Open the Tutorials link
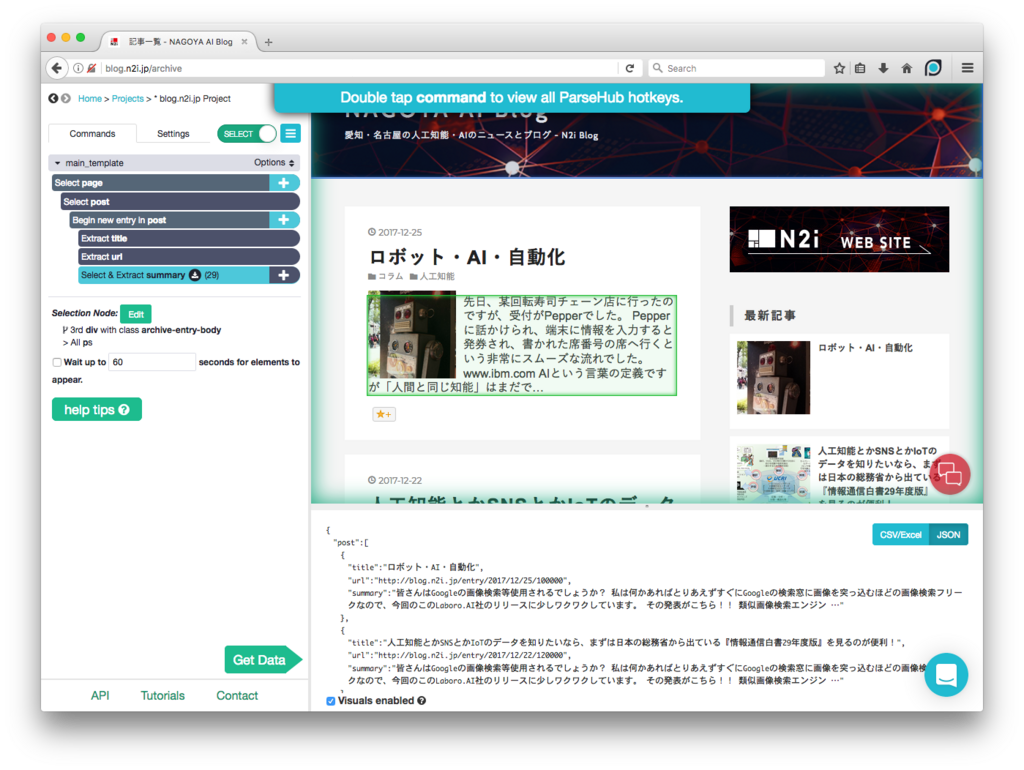Screen dimensions: 1024x770 click(163, 696)
